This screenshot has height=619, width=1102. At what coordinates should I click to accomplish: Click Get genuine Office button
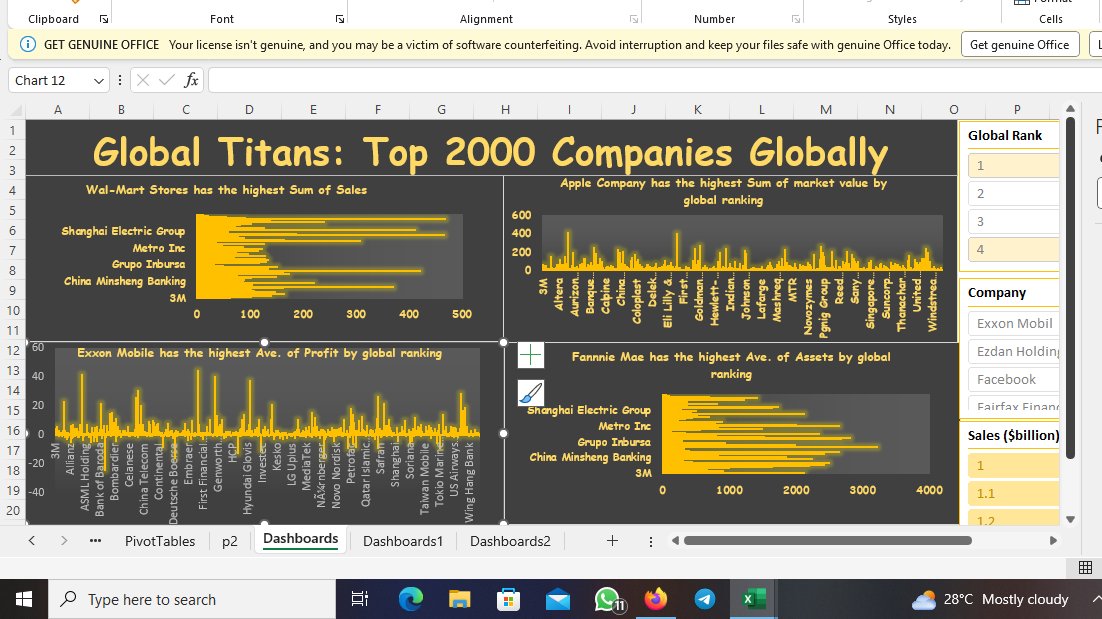pos(1020,44)
